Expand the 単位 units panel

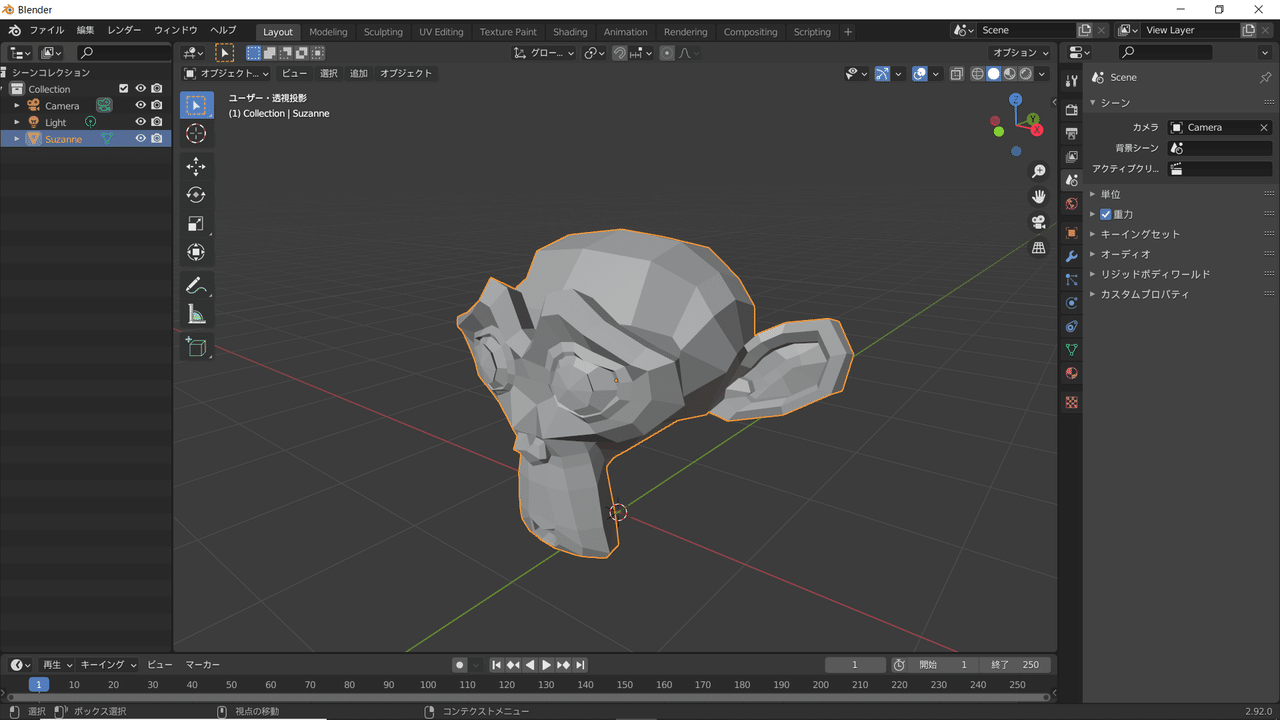1110,194
